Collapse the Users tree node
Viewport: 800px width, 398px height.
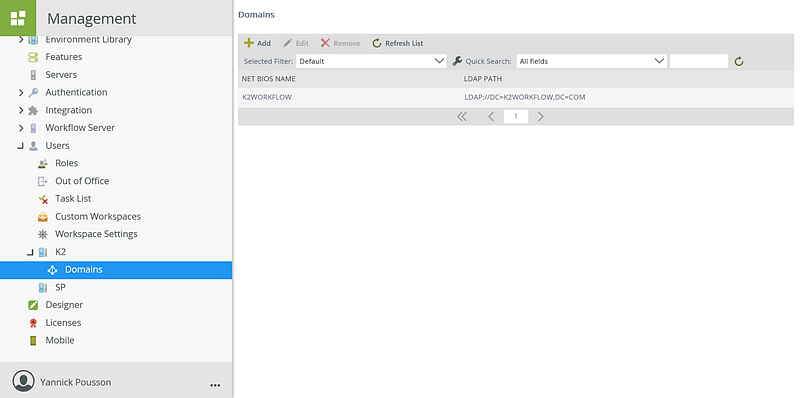(x=20, y=146)
